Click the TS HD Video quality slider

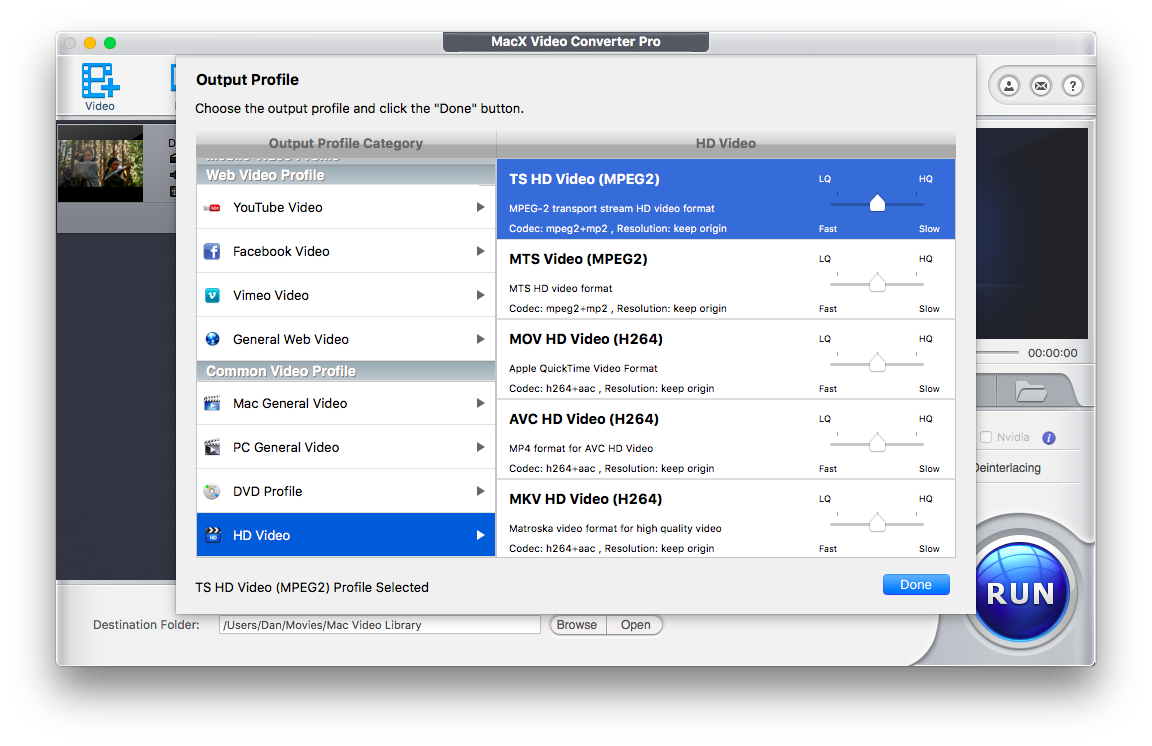[x=876, y=204]
